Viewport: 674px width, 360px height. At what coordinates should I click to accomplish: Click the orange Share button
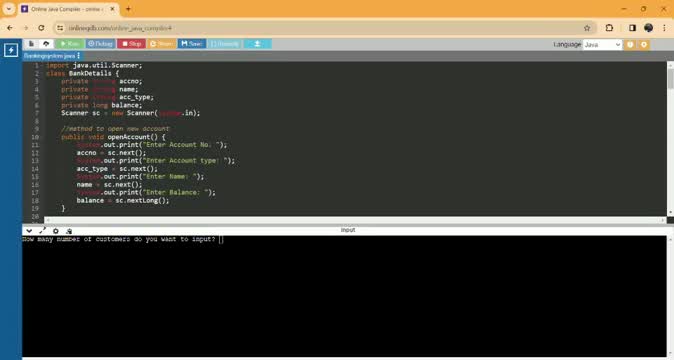pos(161,44)
